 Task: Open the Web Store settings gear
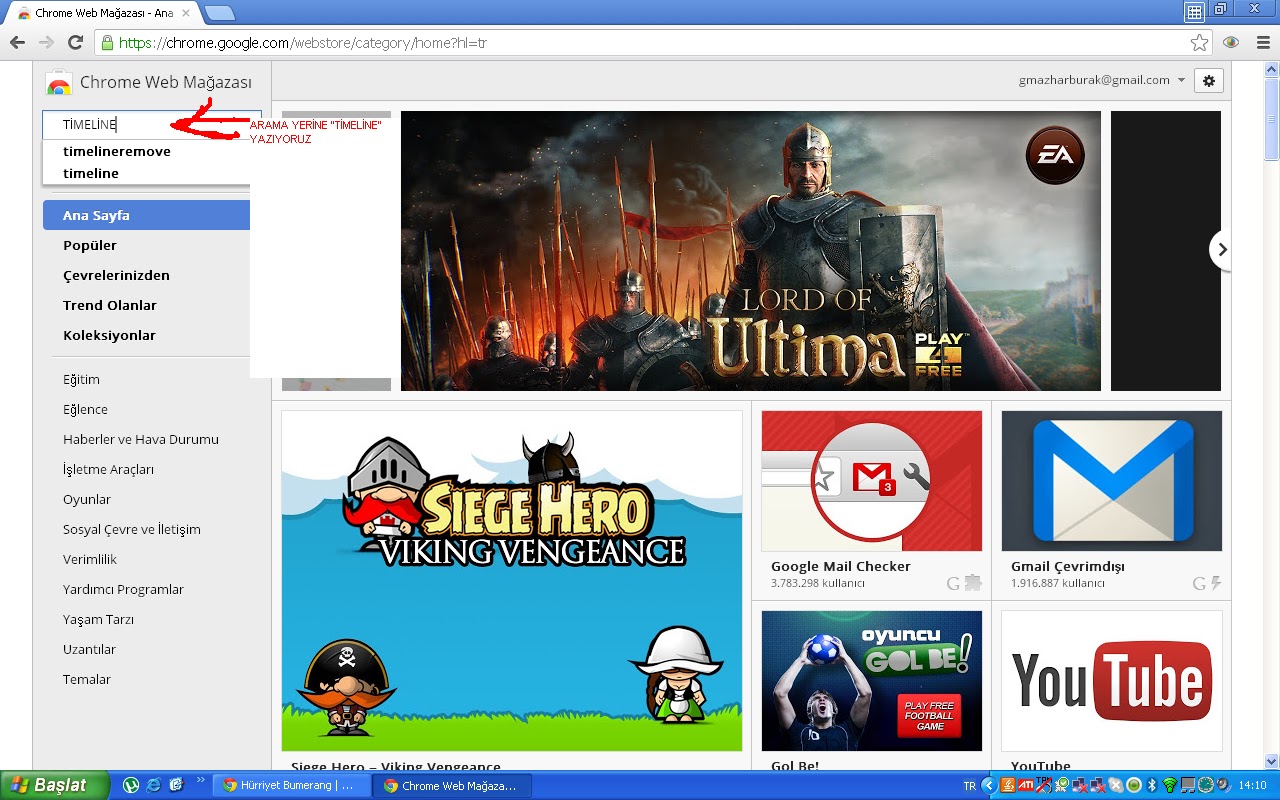[x=1208, y=81]
